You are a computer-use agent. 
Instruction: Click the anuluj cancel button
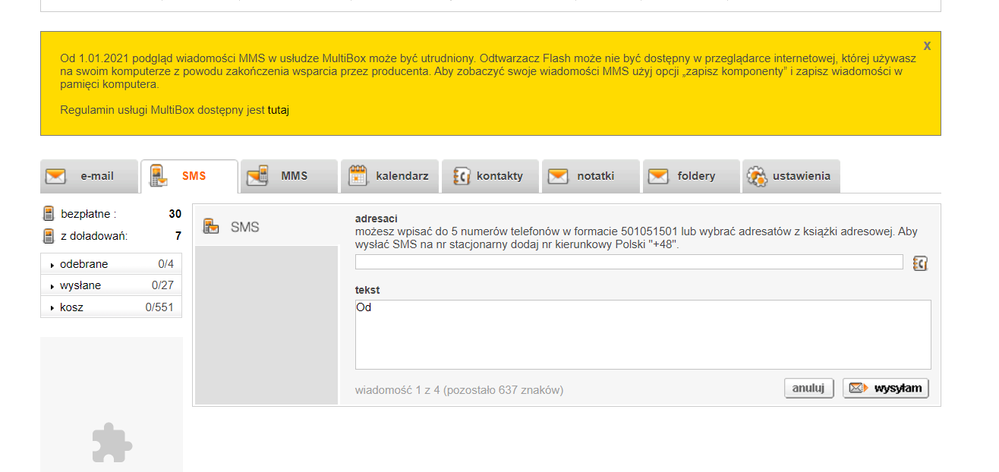[808, 388]
